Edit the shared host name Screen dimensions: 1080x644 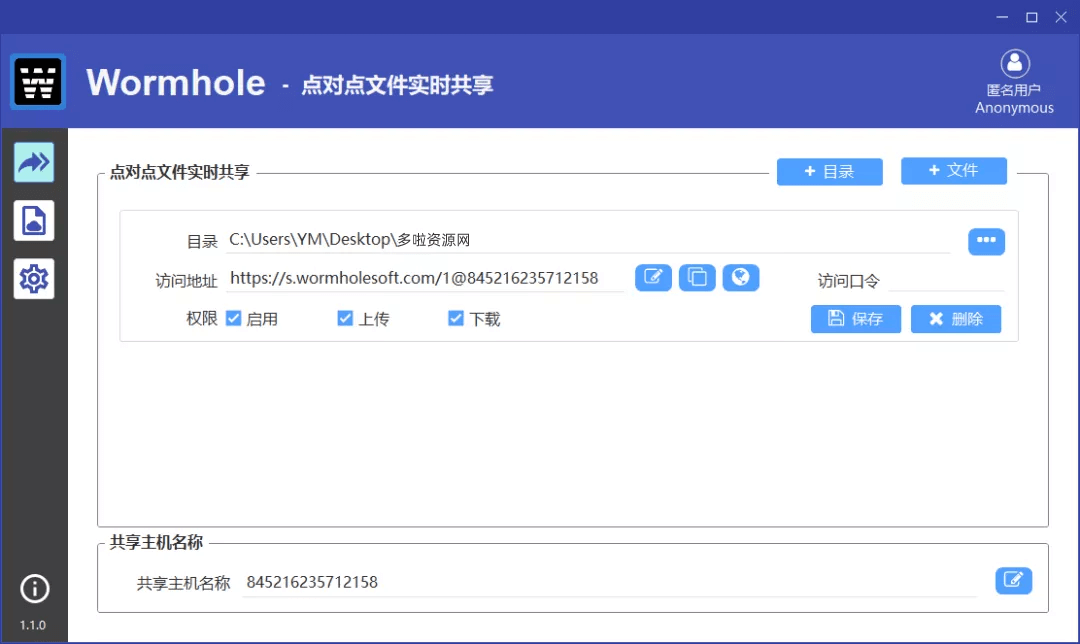tap(1014, 580)
